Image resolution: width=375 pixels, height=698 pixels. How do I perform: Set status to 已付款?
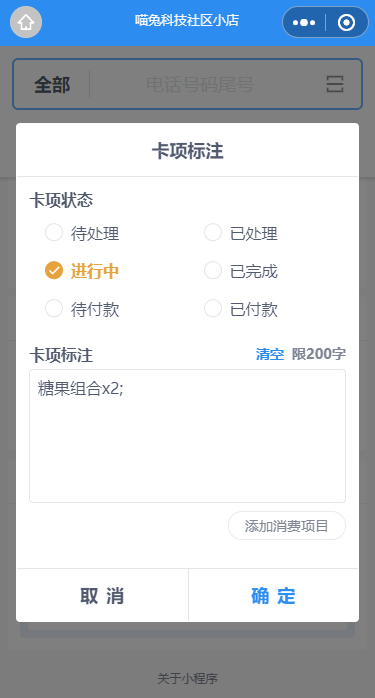[x=240, y=309]
